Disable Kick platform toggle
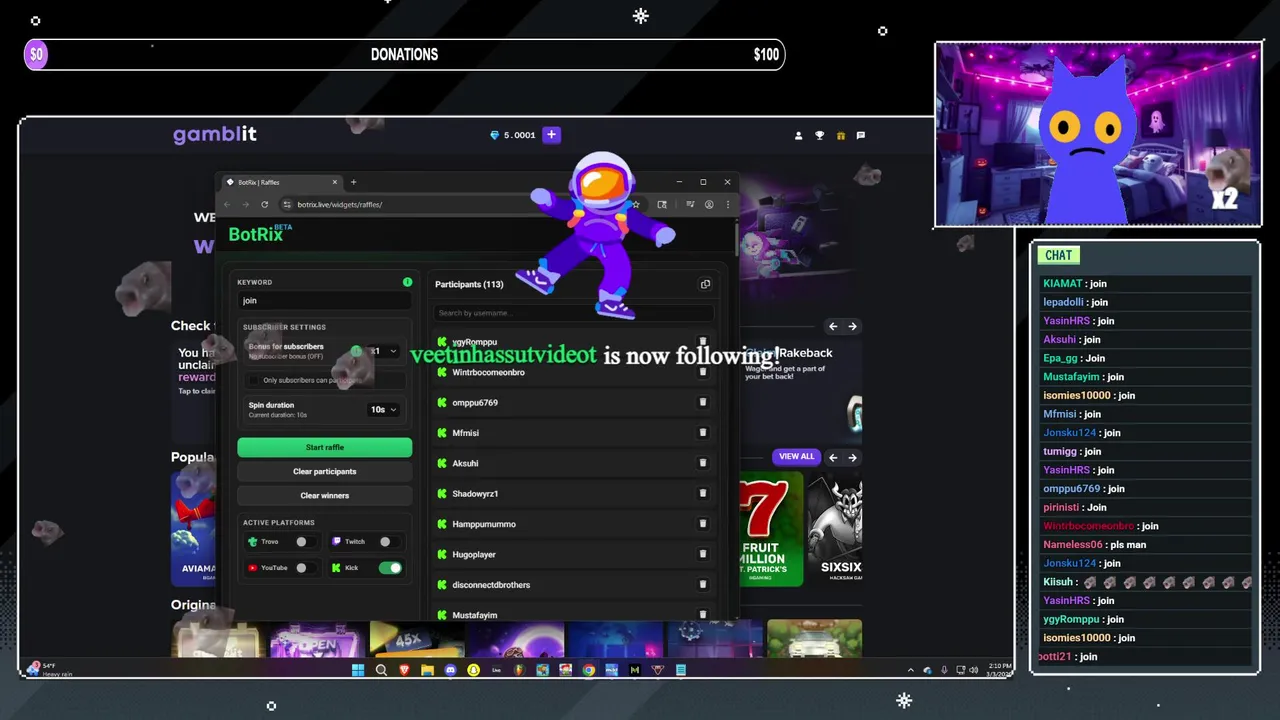The image size is (1280, 720). click(x=390, y=567)
